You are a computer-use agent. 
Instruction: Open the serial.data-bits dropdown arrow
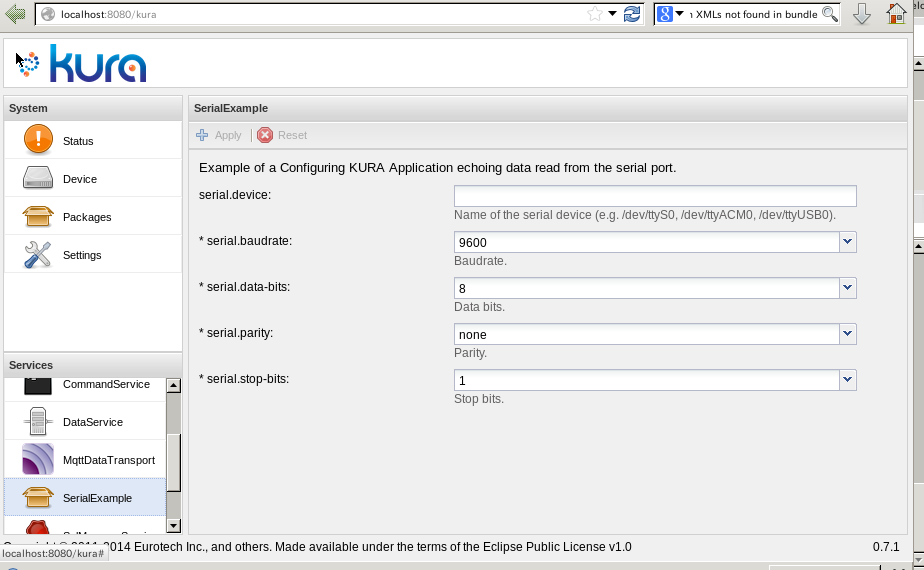point(847,288)
